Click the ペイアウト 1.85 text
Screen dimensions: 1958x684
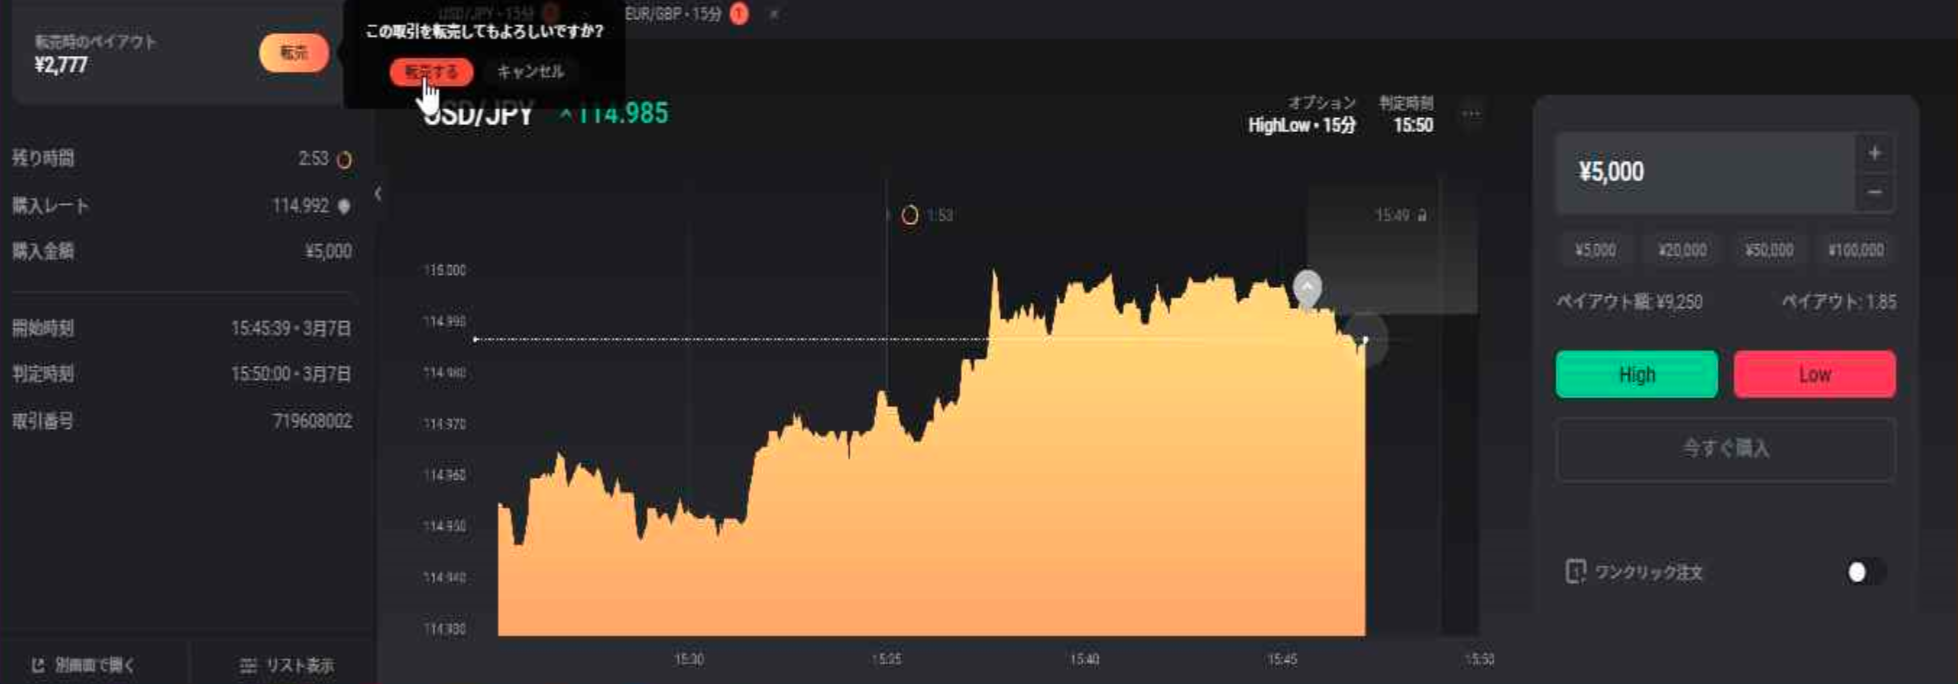(1838, 302)
